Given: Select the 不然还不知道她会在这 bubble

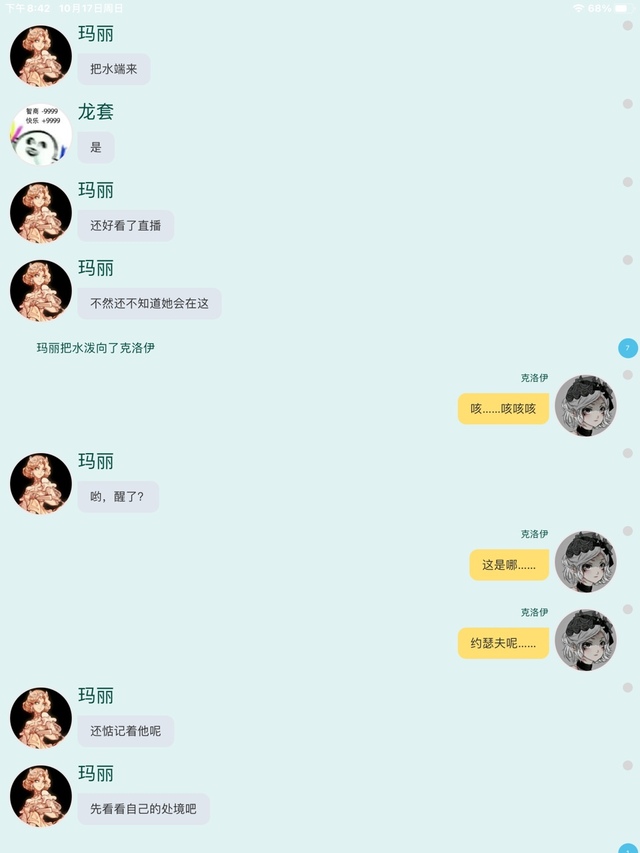Looking at the screenshot, I should click(149, 304).
